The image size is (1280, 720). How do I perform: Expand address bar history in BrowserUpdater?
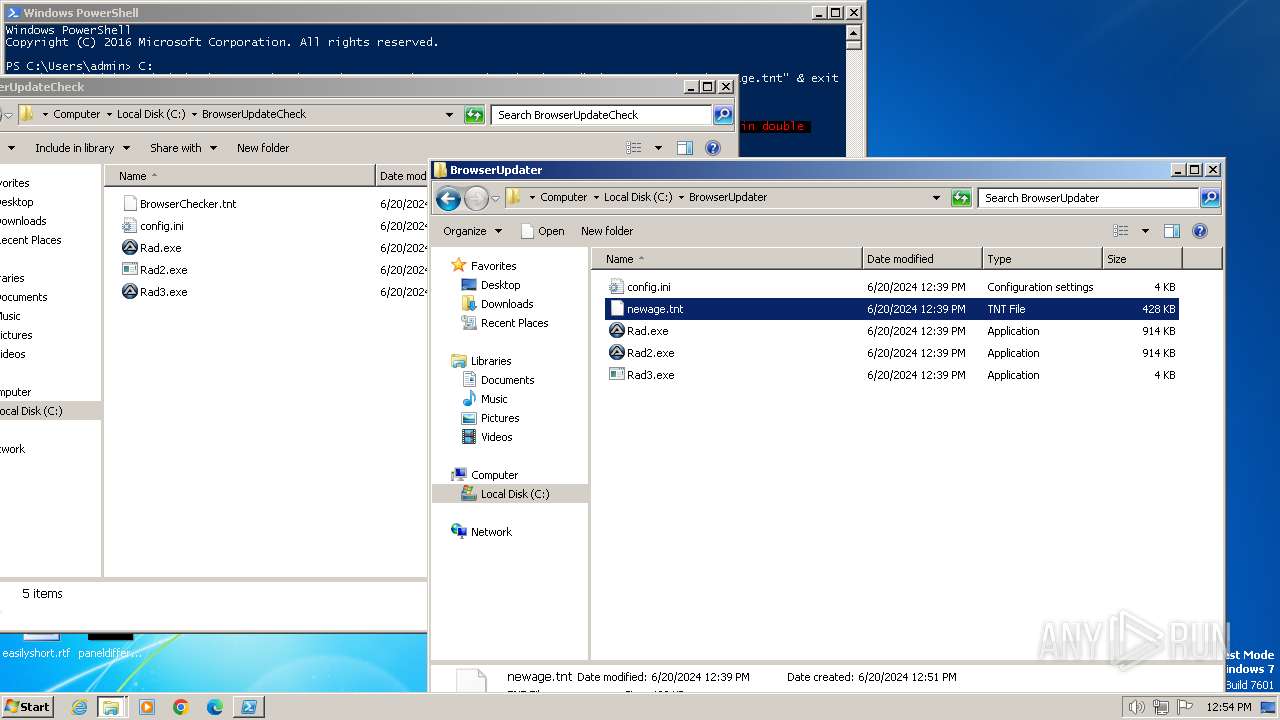936,198
